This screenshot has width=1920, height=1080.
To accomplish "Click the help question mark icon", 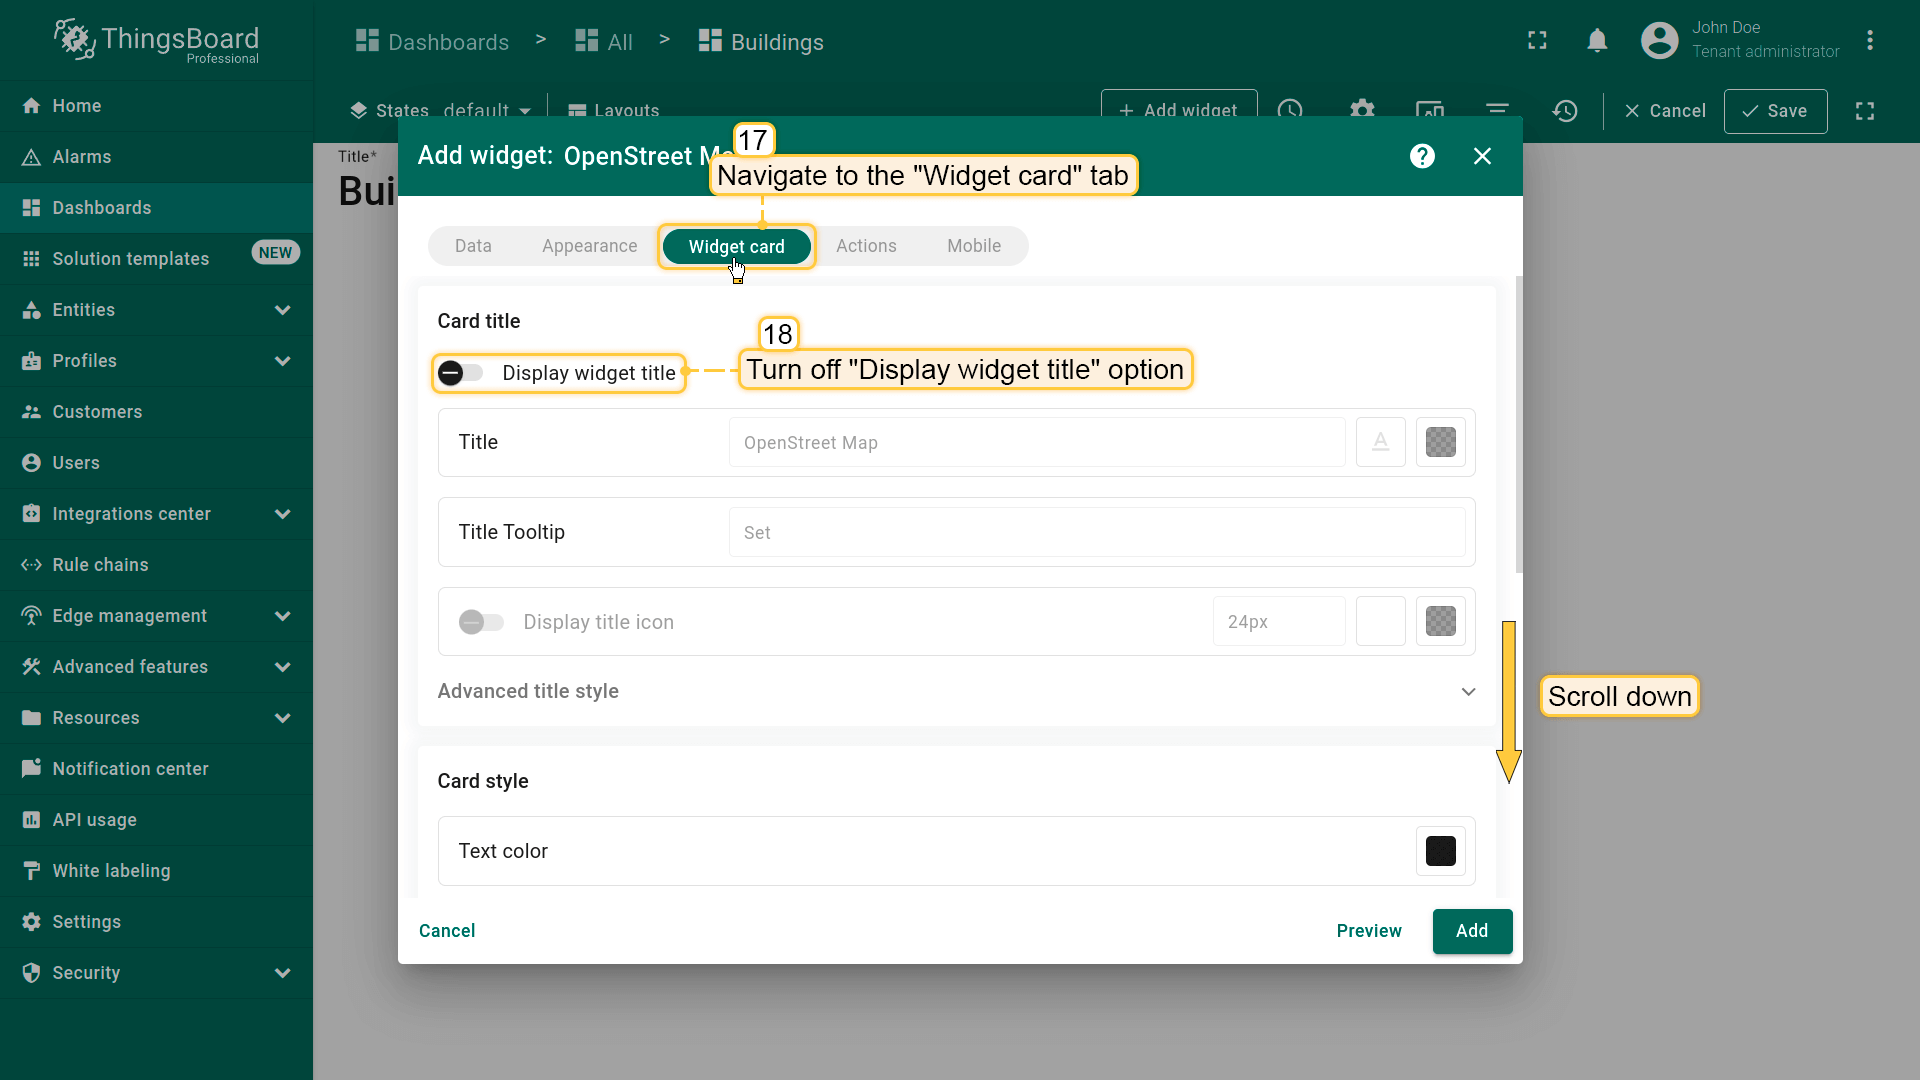I will pyautogui.click(x=1422, y=156).
